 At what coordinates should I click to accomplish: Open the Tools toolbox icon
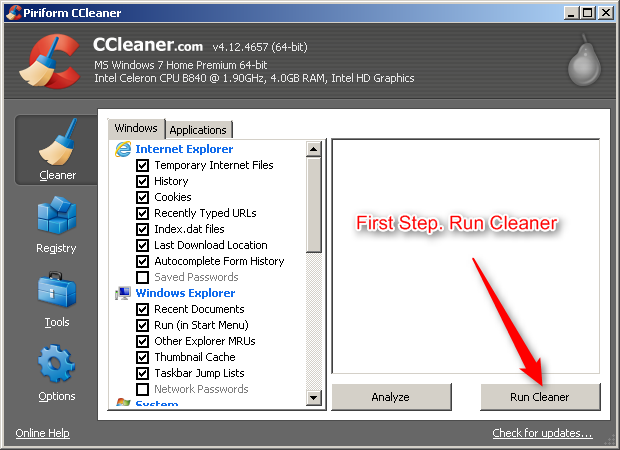click(57, 289)
